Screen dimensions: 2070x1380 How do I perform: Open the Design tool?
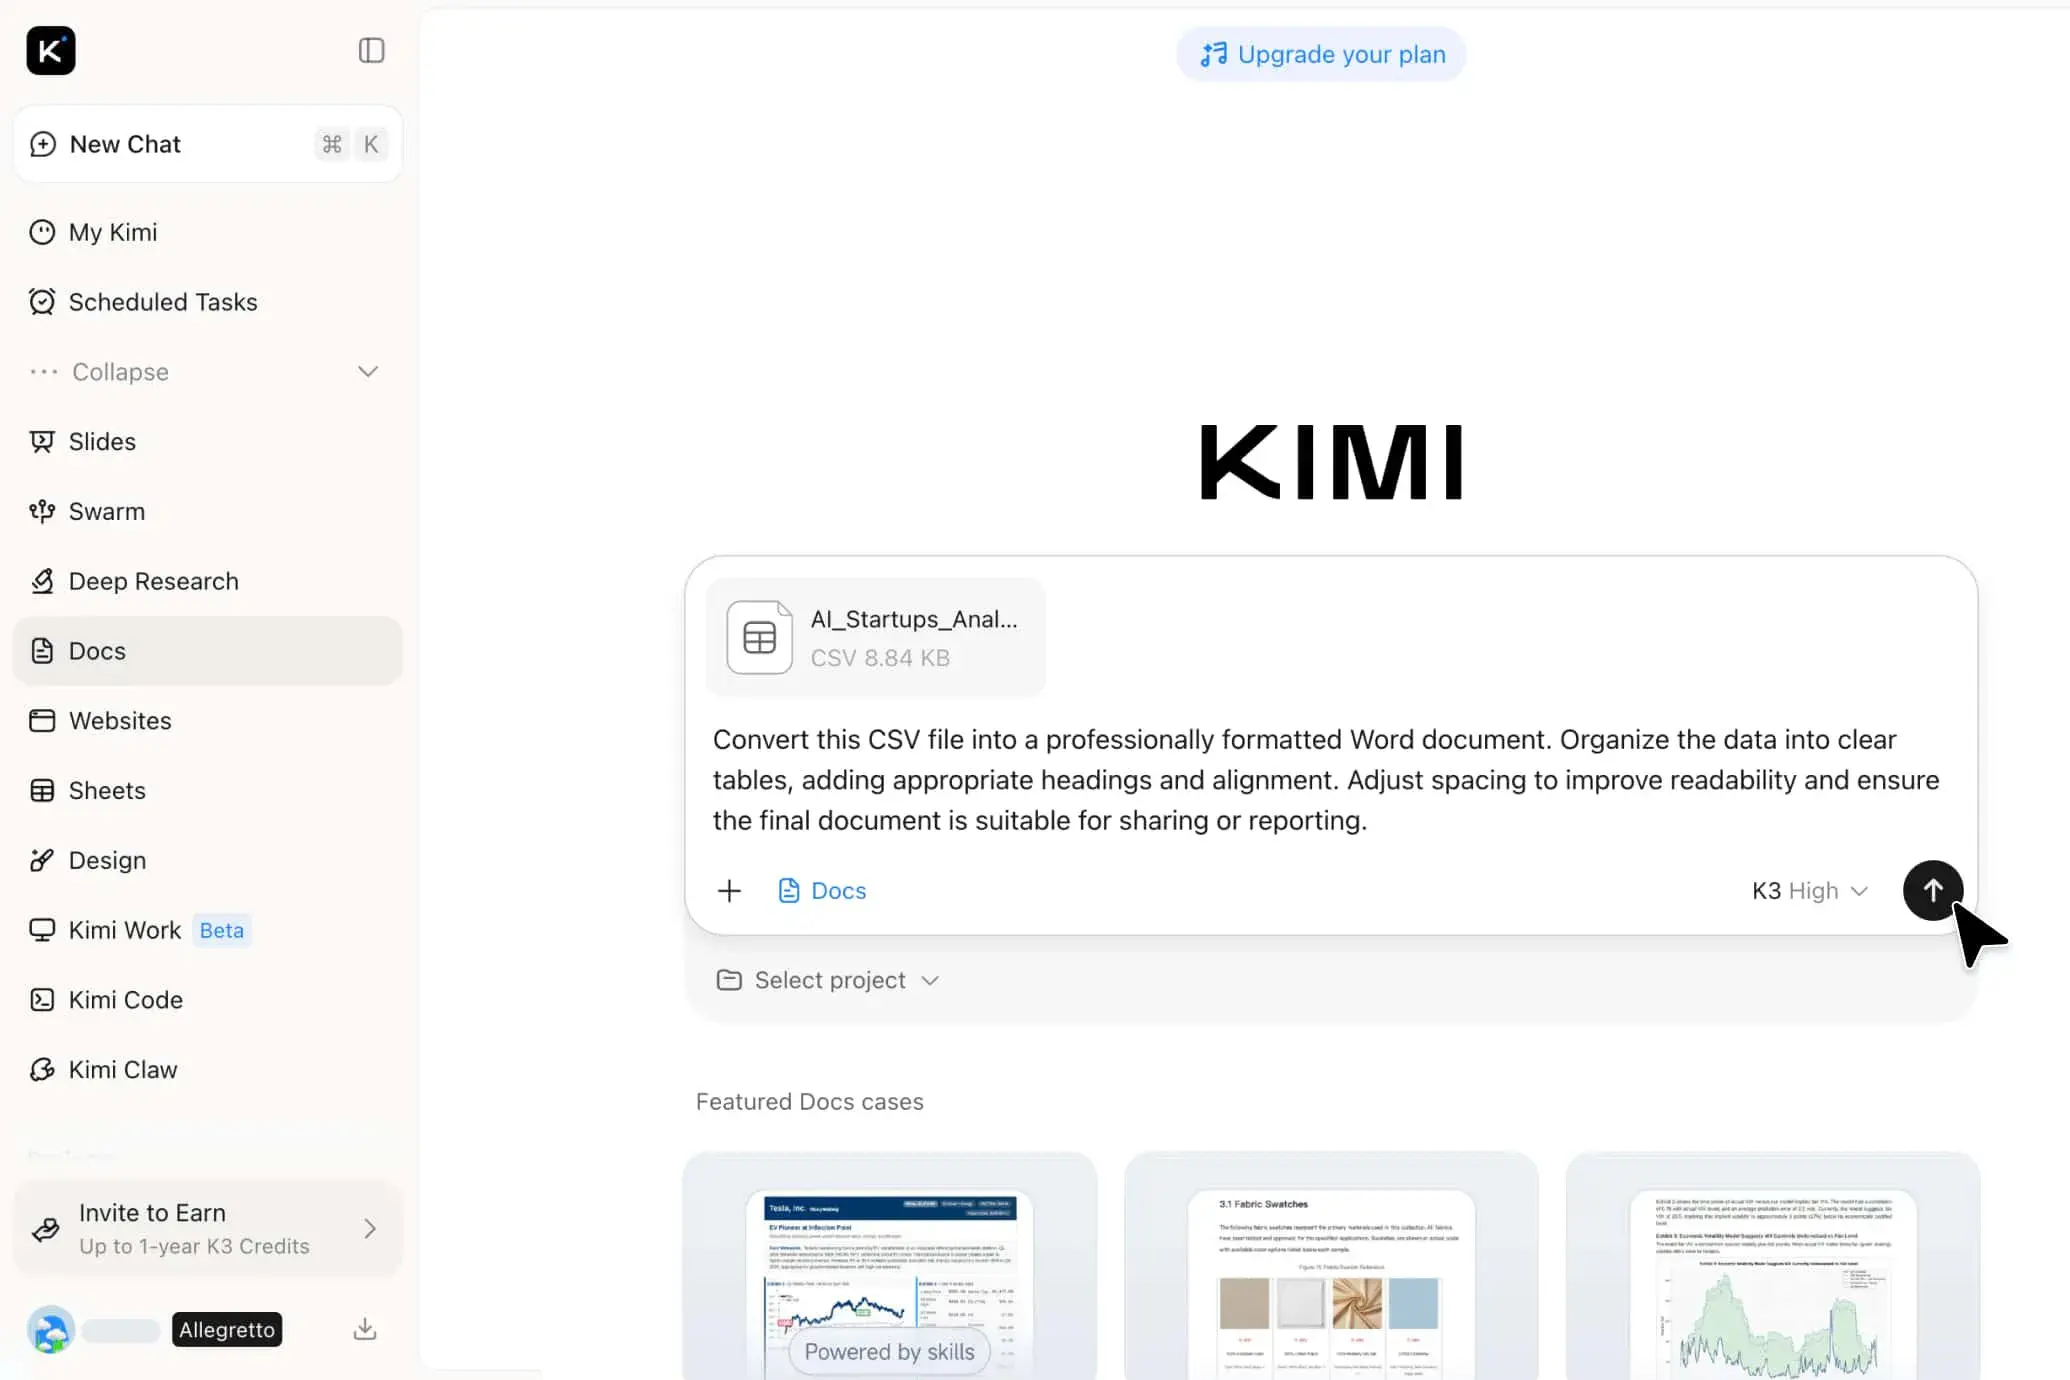(x=208, y=861)
